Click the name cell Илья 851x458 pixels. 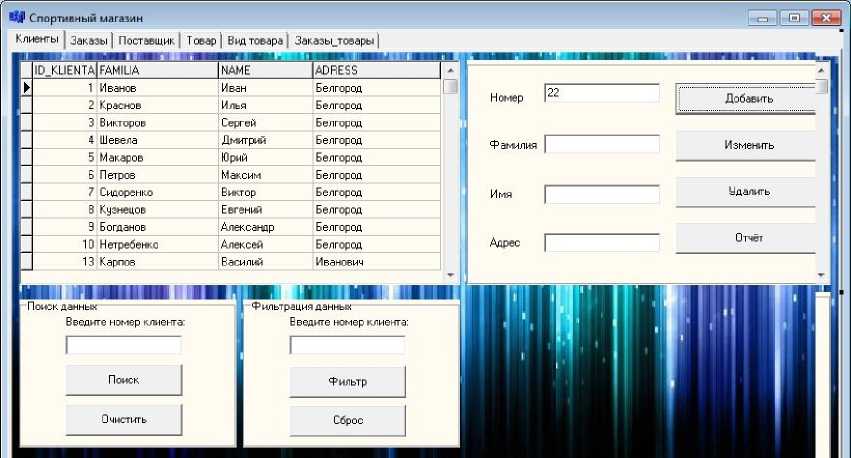click(x=265, y=105)
